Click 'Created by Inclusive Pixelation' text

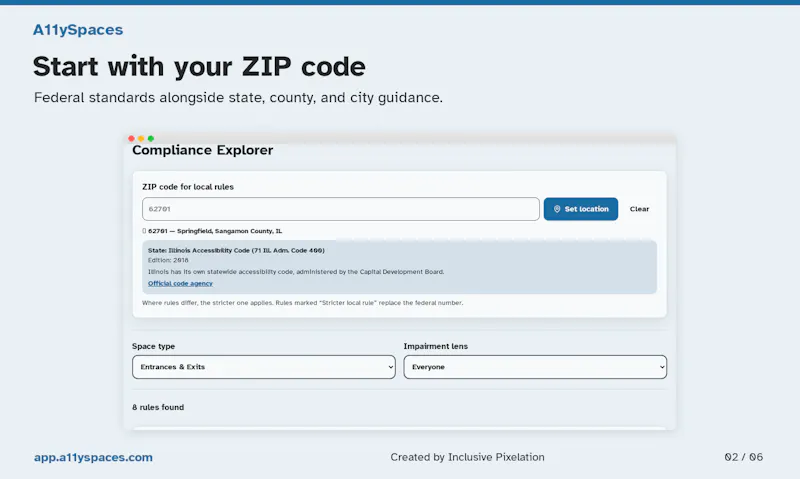point(467,457)
